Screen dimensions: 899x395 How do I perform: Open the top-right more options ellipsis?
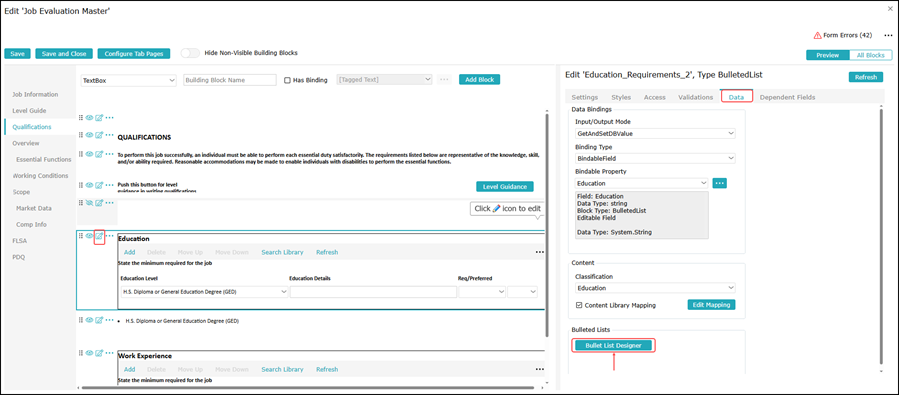click(888, 36)
